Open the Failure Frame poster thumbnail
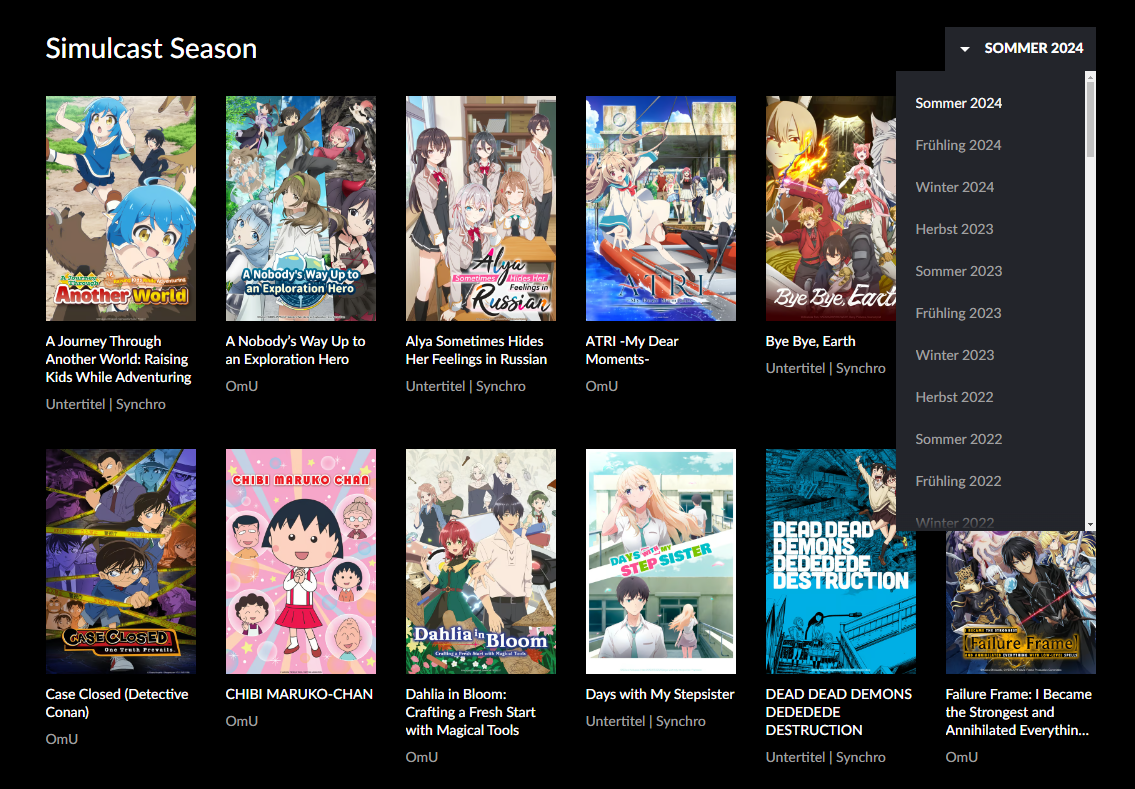The image size is (1135, 789). (1021, 602)
